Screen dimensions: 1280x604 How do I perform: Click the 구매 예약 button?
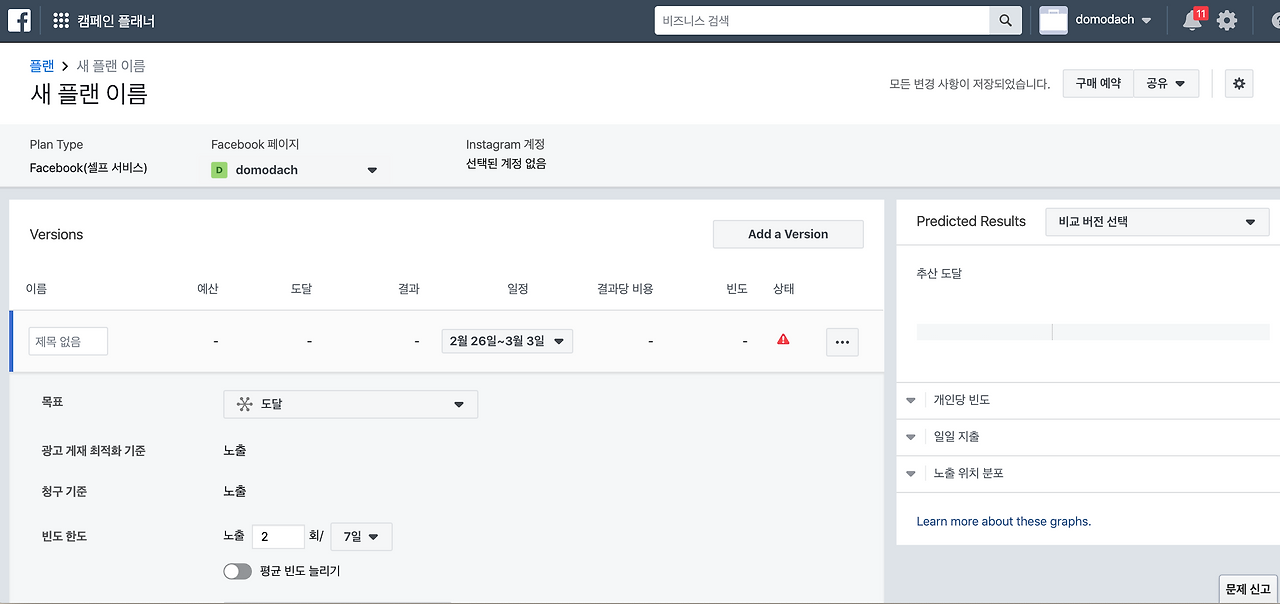[x=1098, y=84]
